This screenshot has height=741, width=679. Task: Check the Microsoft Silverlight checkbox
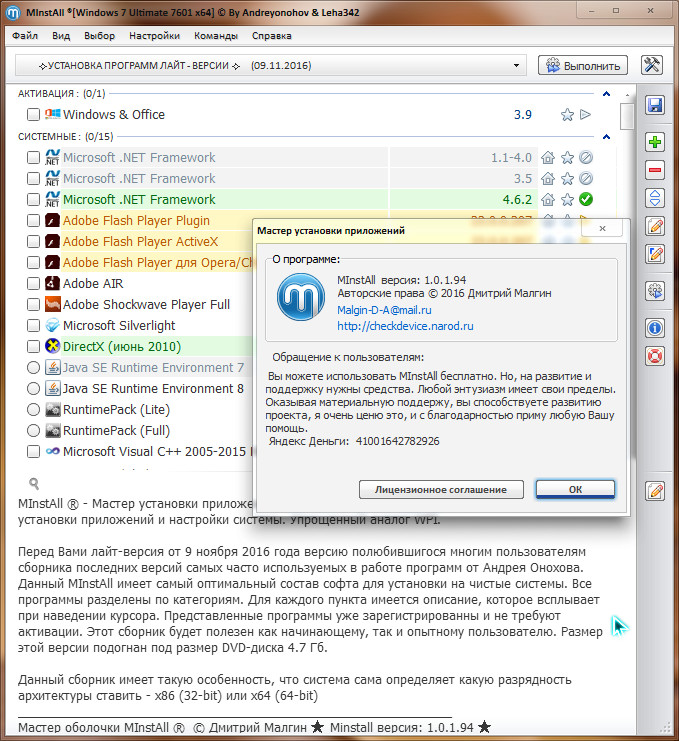click(x=33, y=326)
